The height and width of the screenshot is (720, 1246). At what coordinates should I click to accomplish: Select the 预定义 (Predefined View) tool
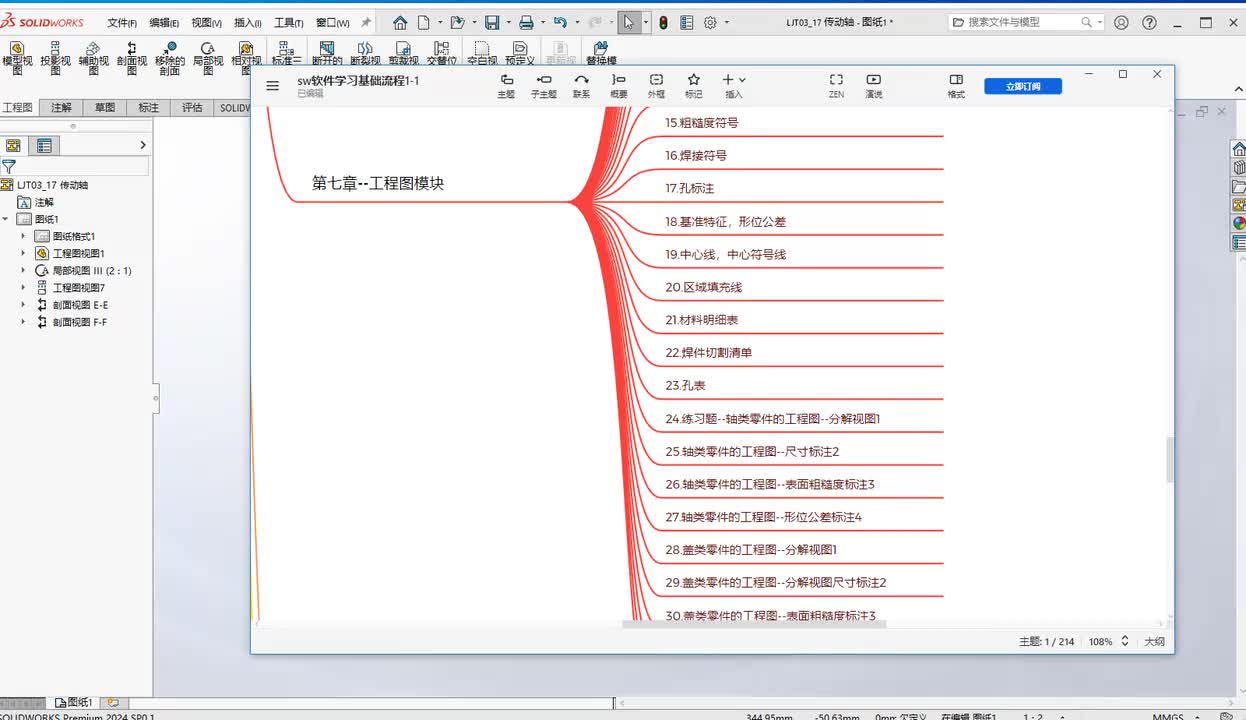520,54
